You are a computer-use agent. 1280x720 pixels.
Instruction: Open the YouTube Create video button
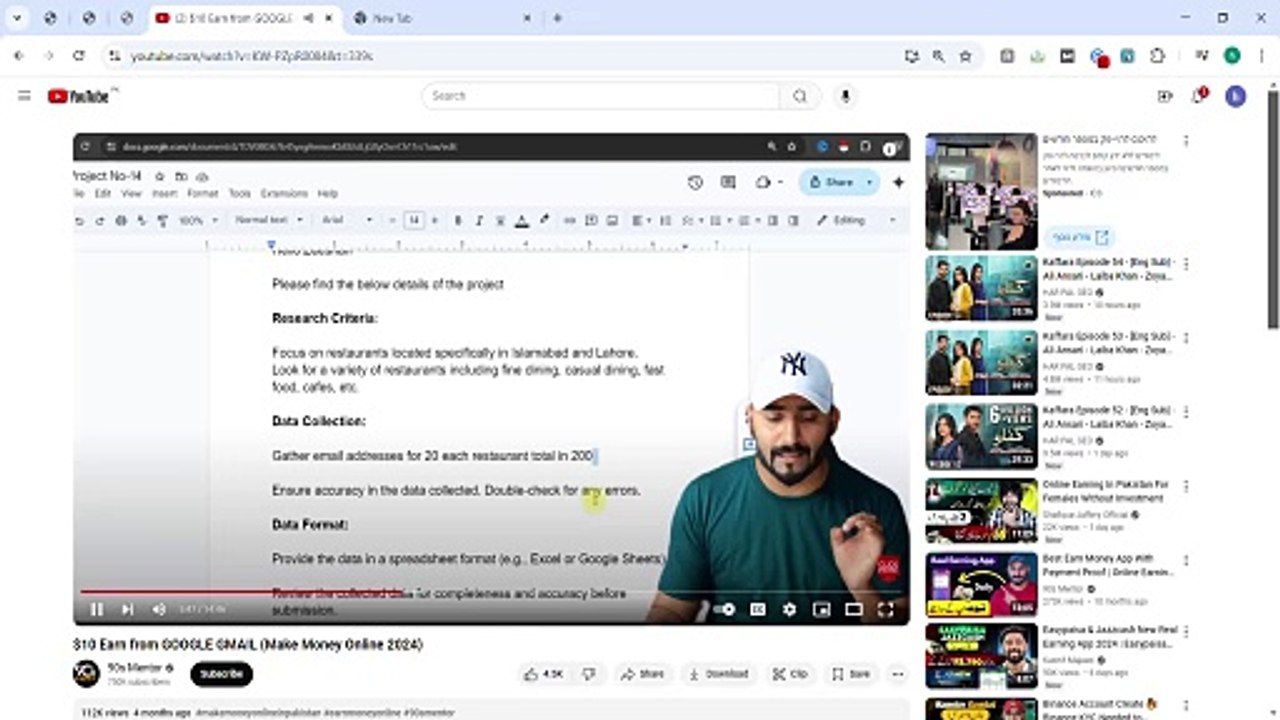[x=1165, y=96]
